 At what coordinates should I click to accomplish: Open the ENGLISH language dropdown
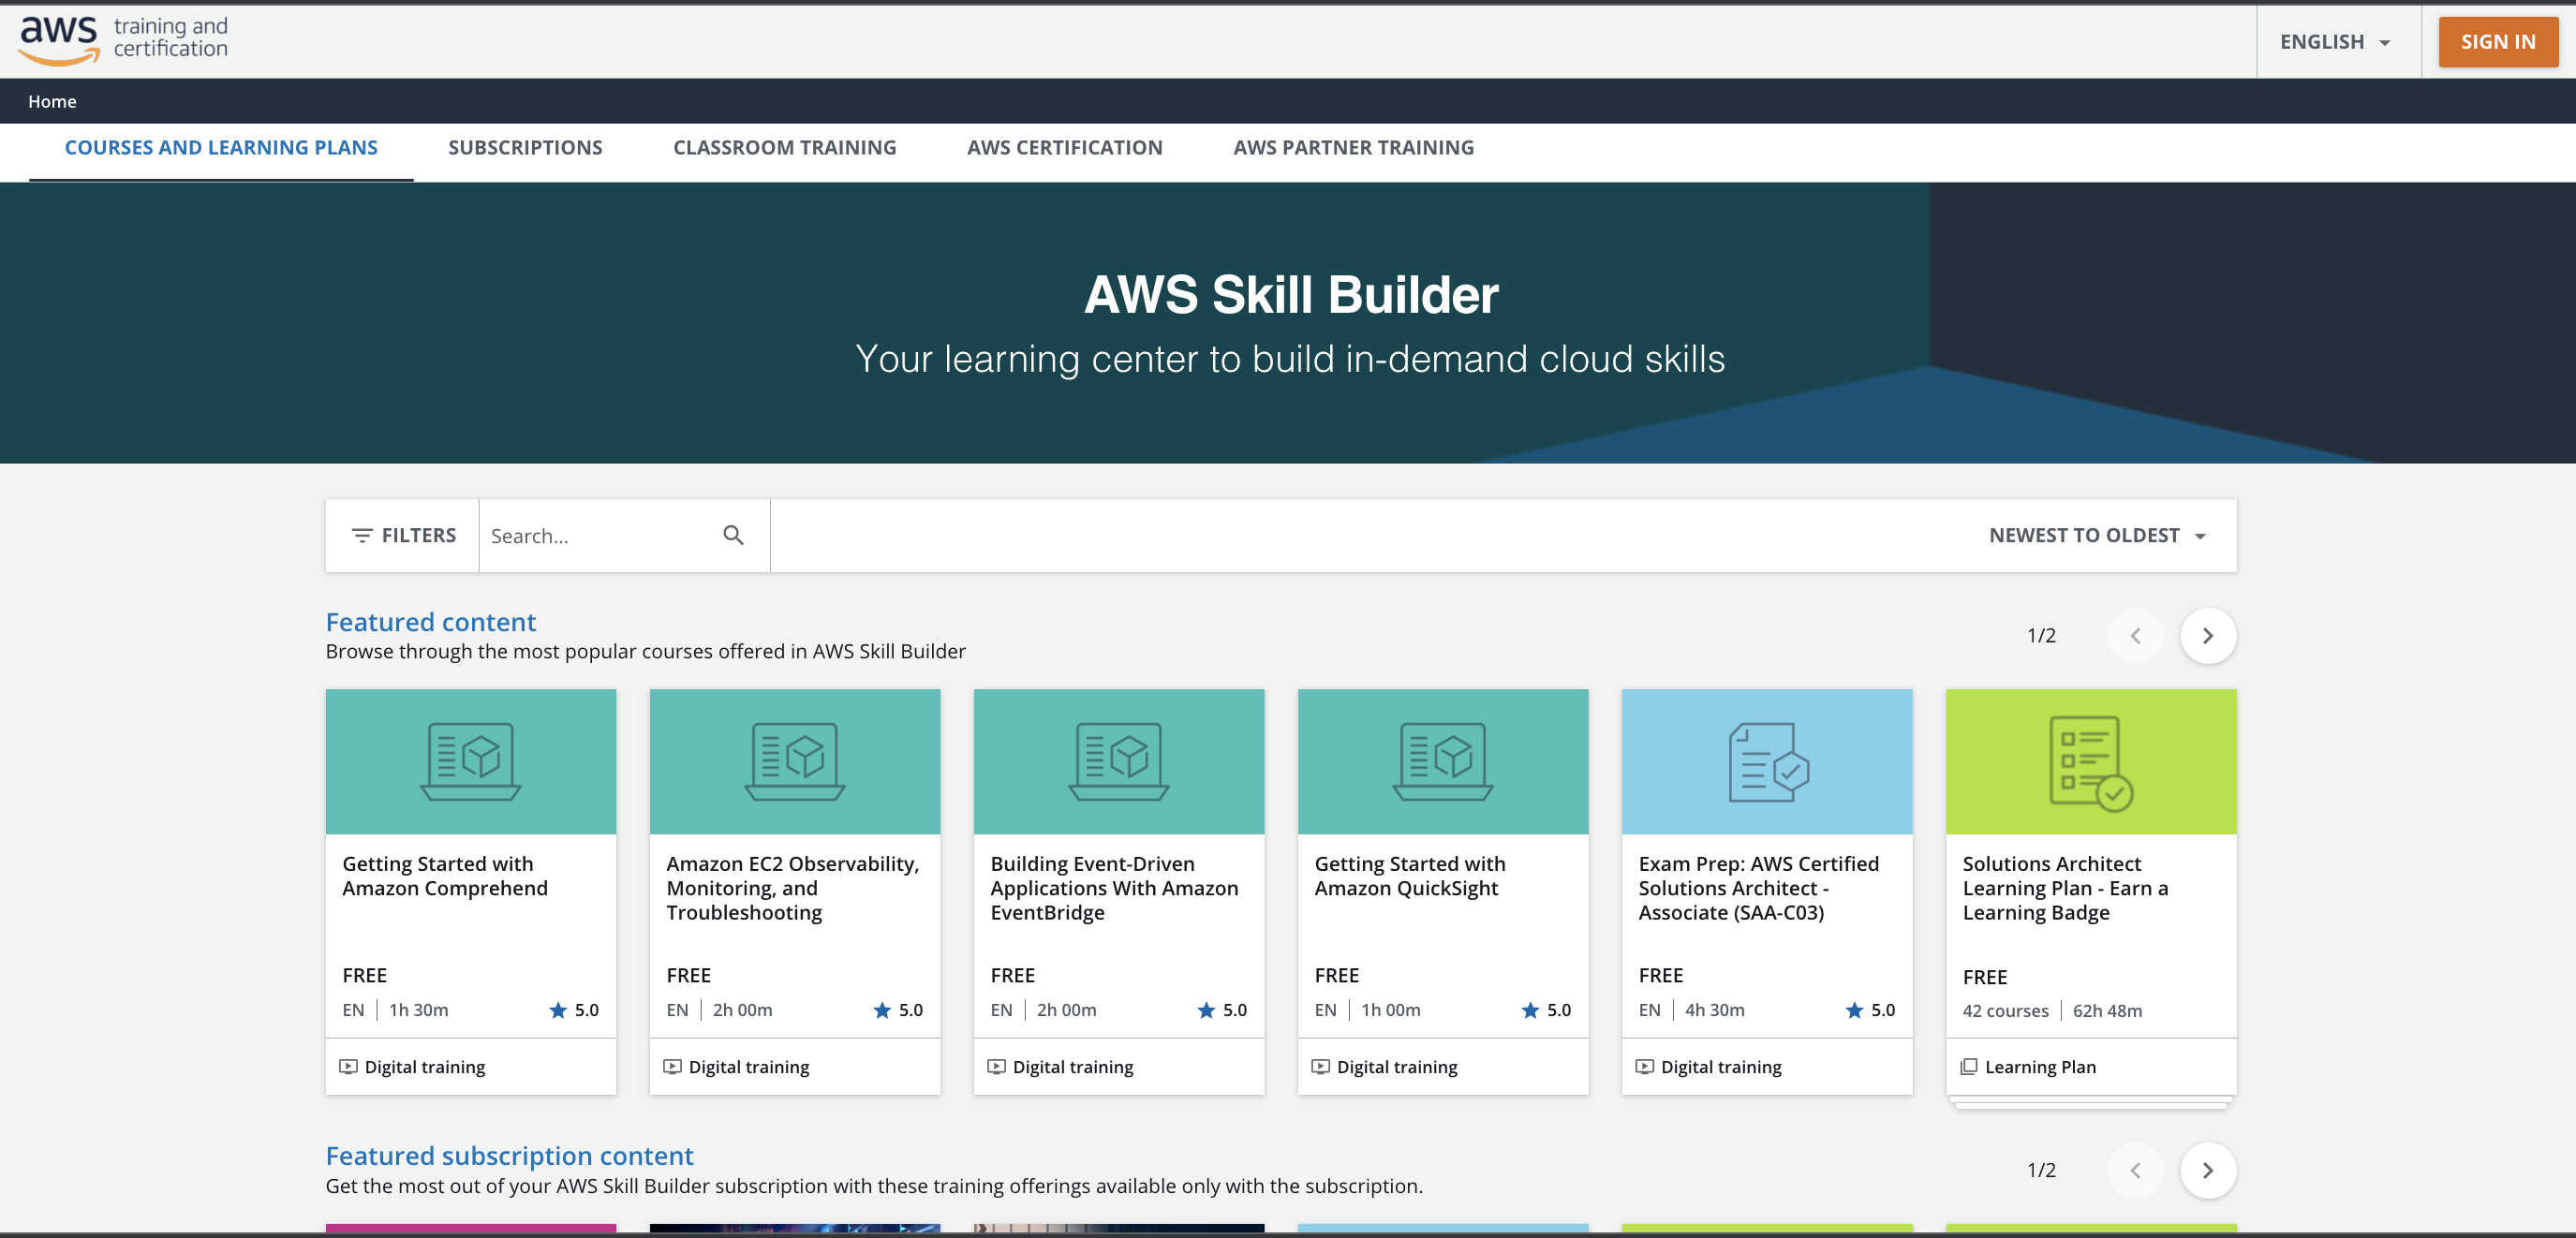[x=2337, y=42]
